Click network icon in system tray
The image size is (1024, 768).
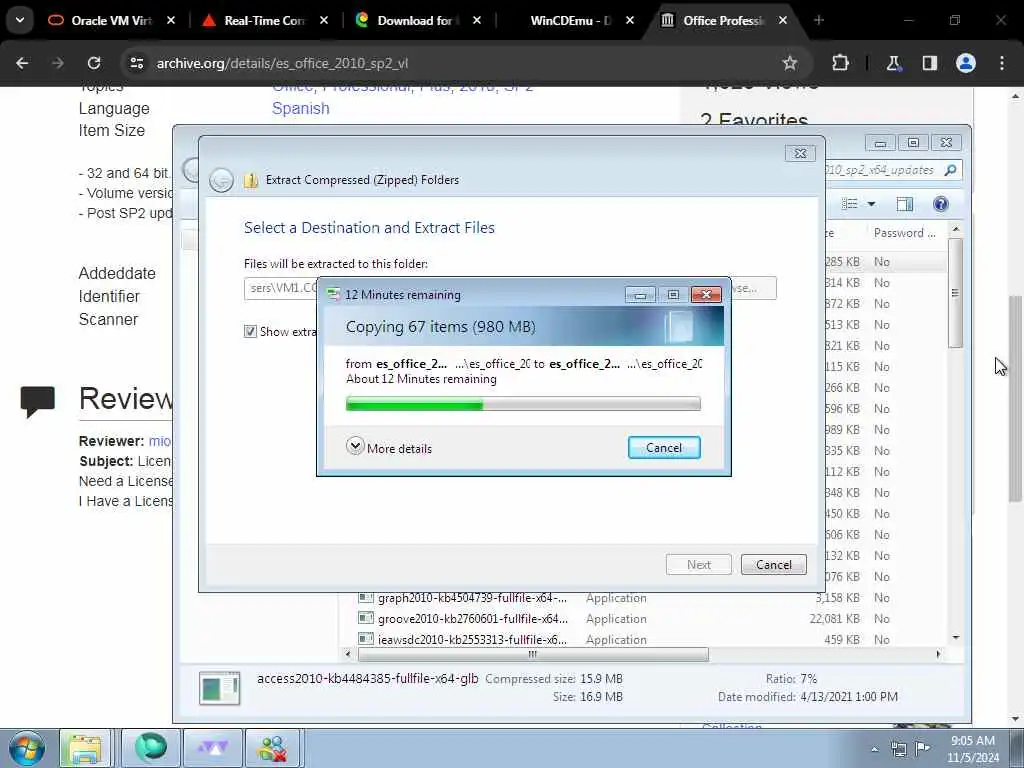click(899, 749)
